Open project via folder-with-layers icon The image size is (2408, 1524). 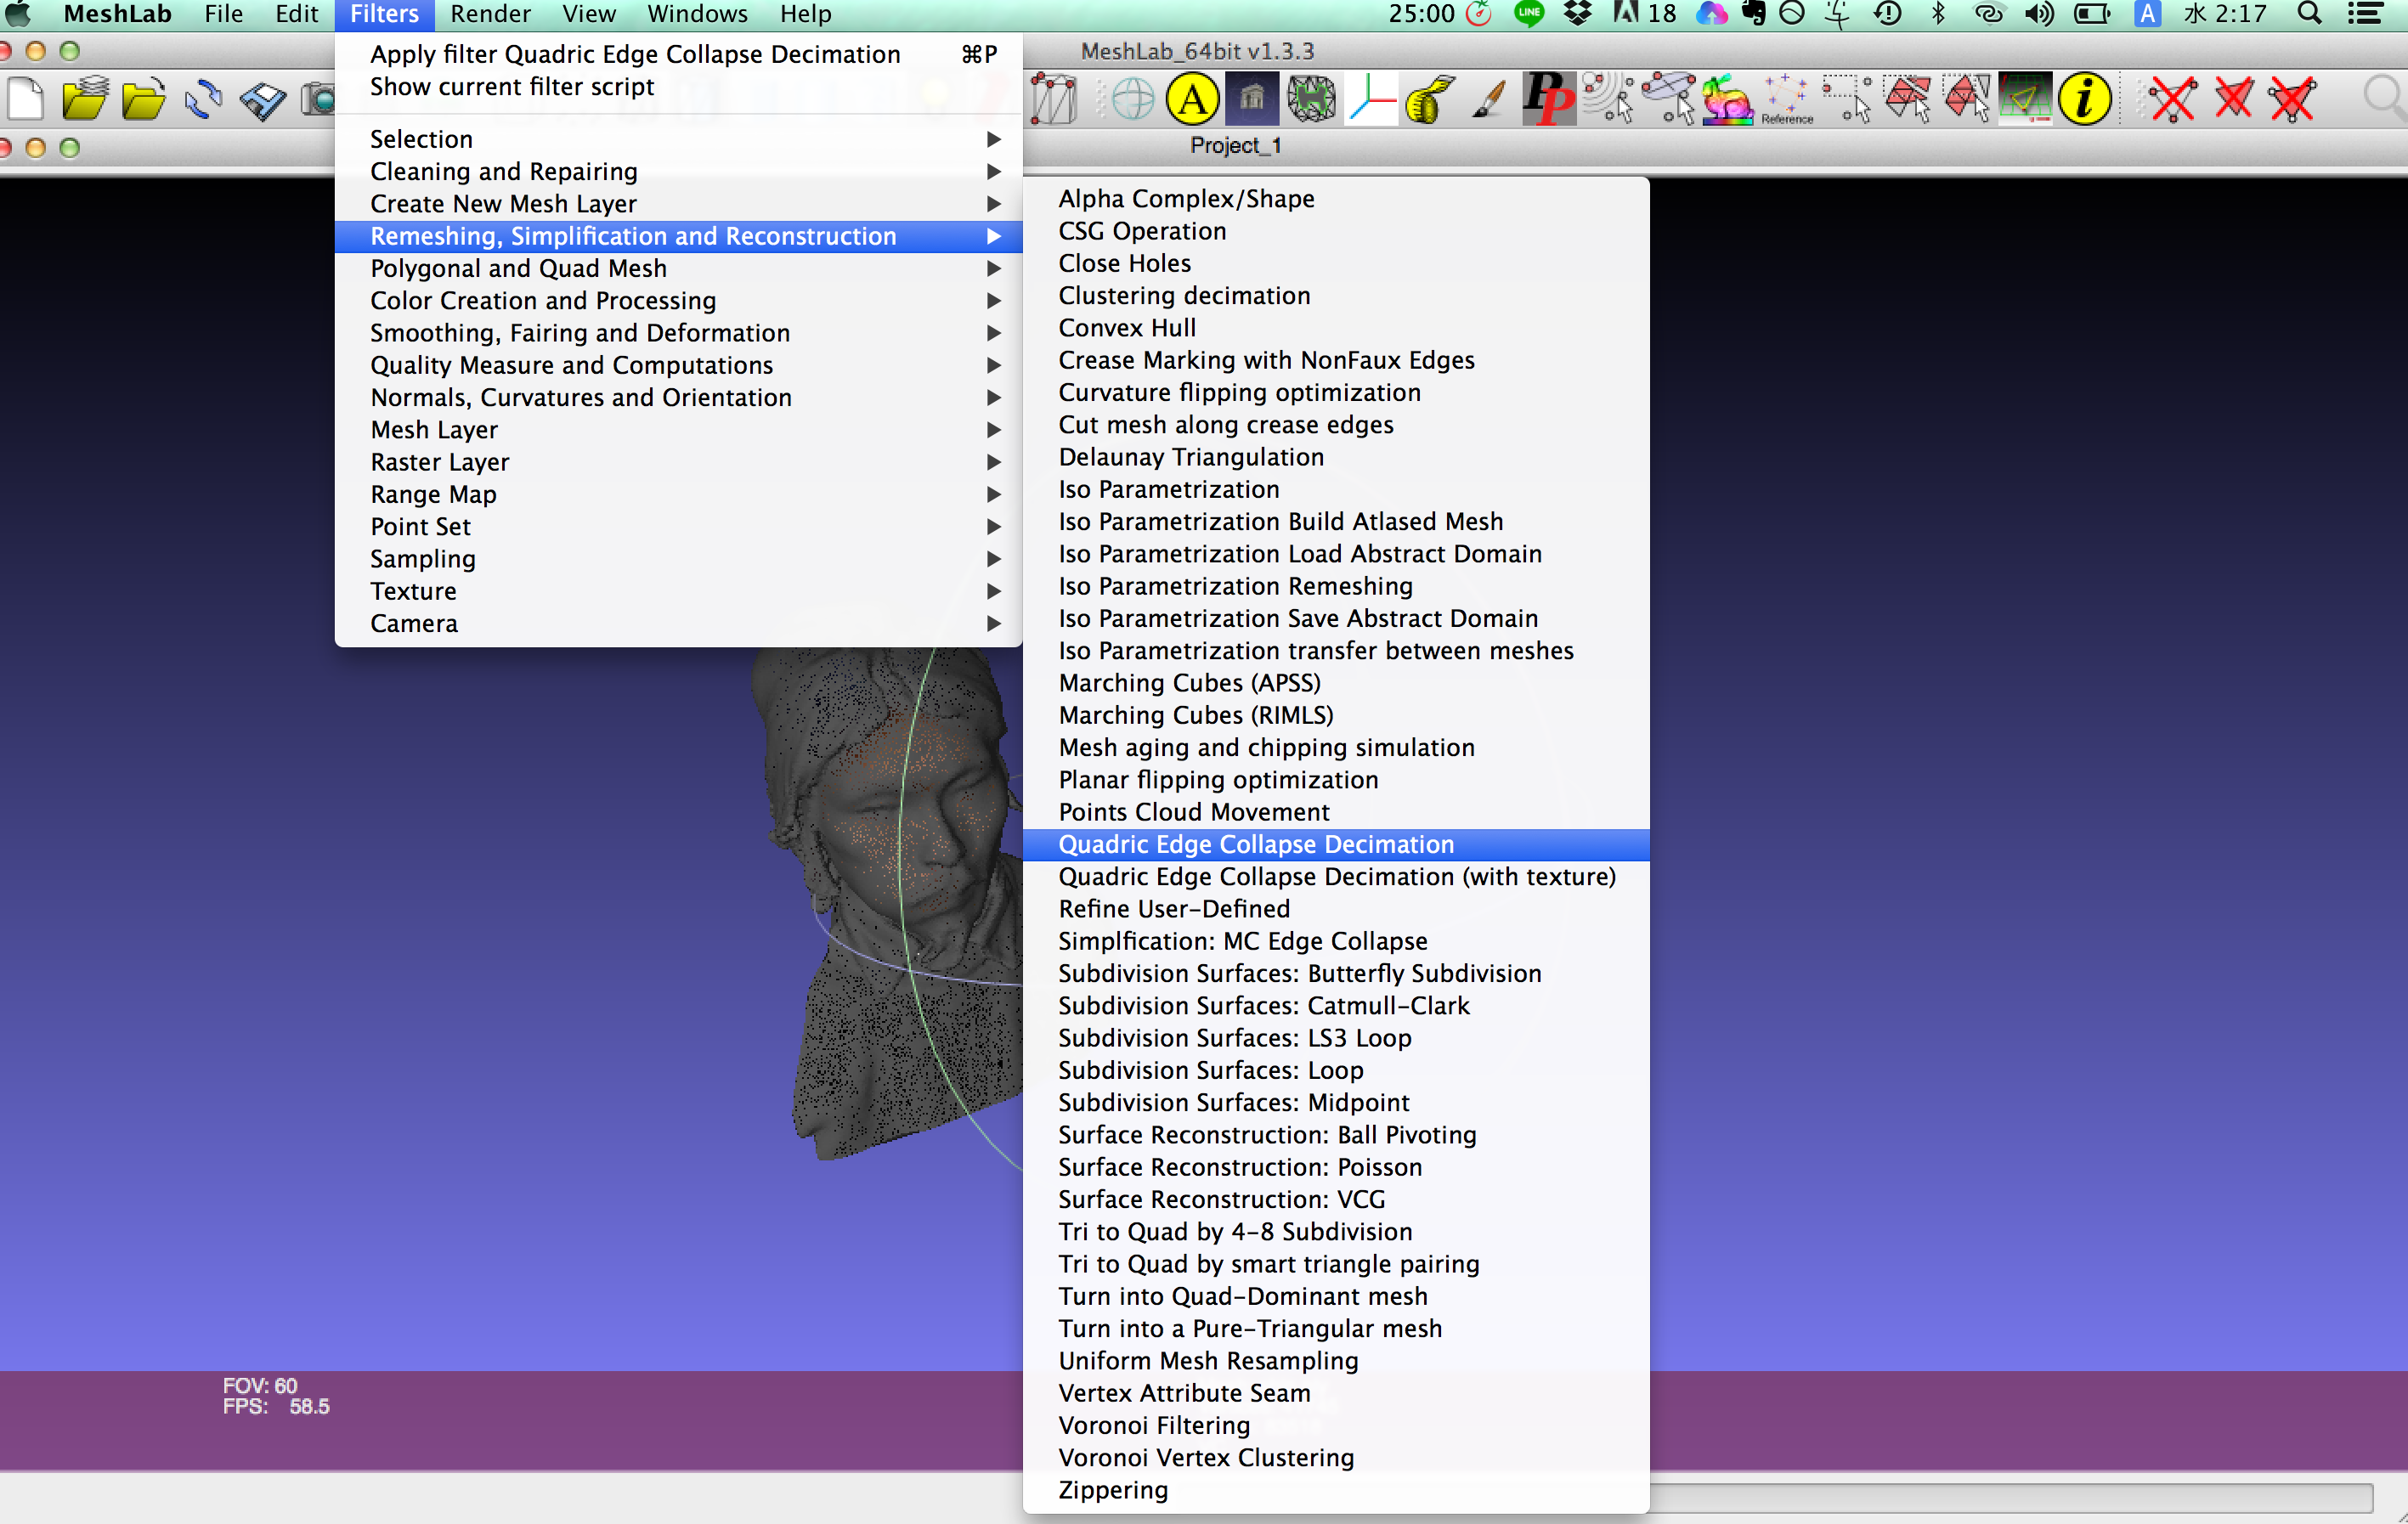pos(85,99)
